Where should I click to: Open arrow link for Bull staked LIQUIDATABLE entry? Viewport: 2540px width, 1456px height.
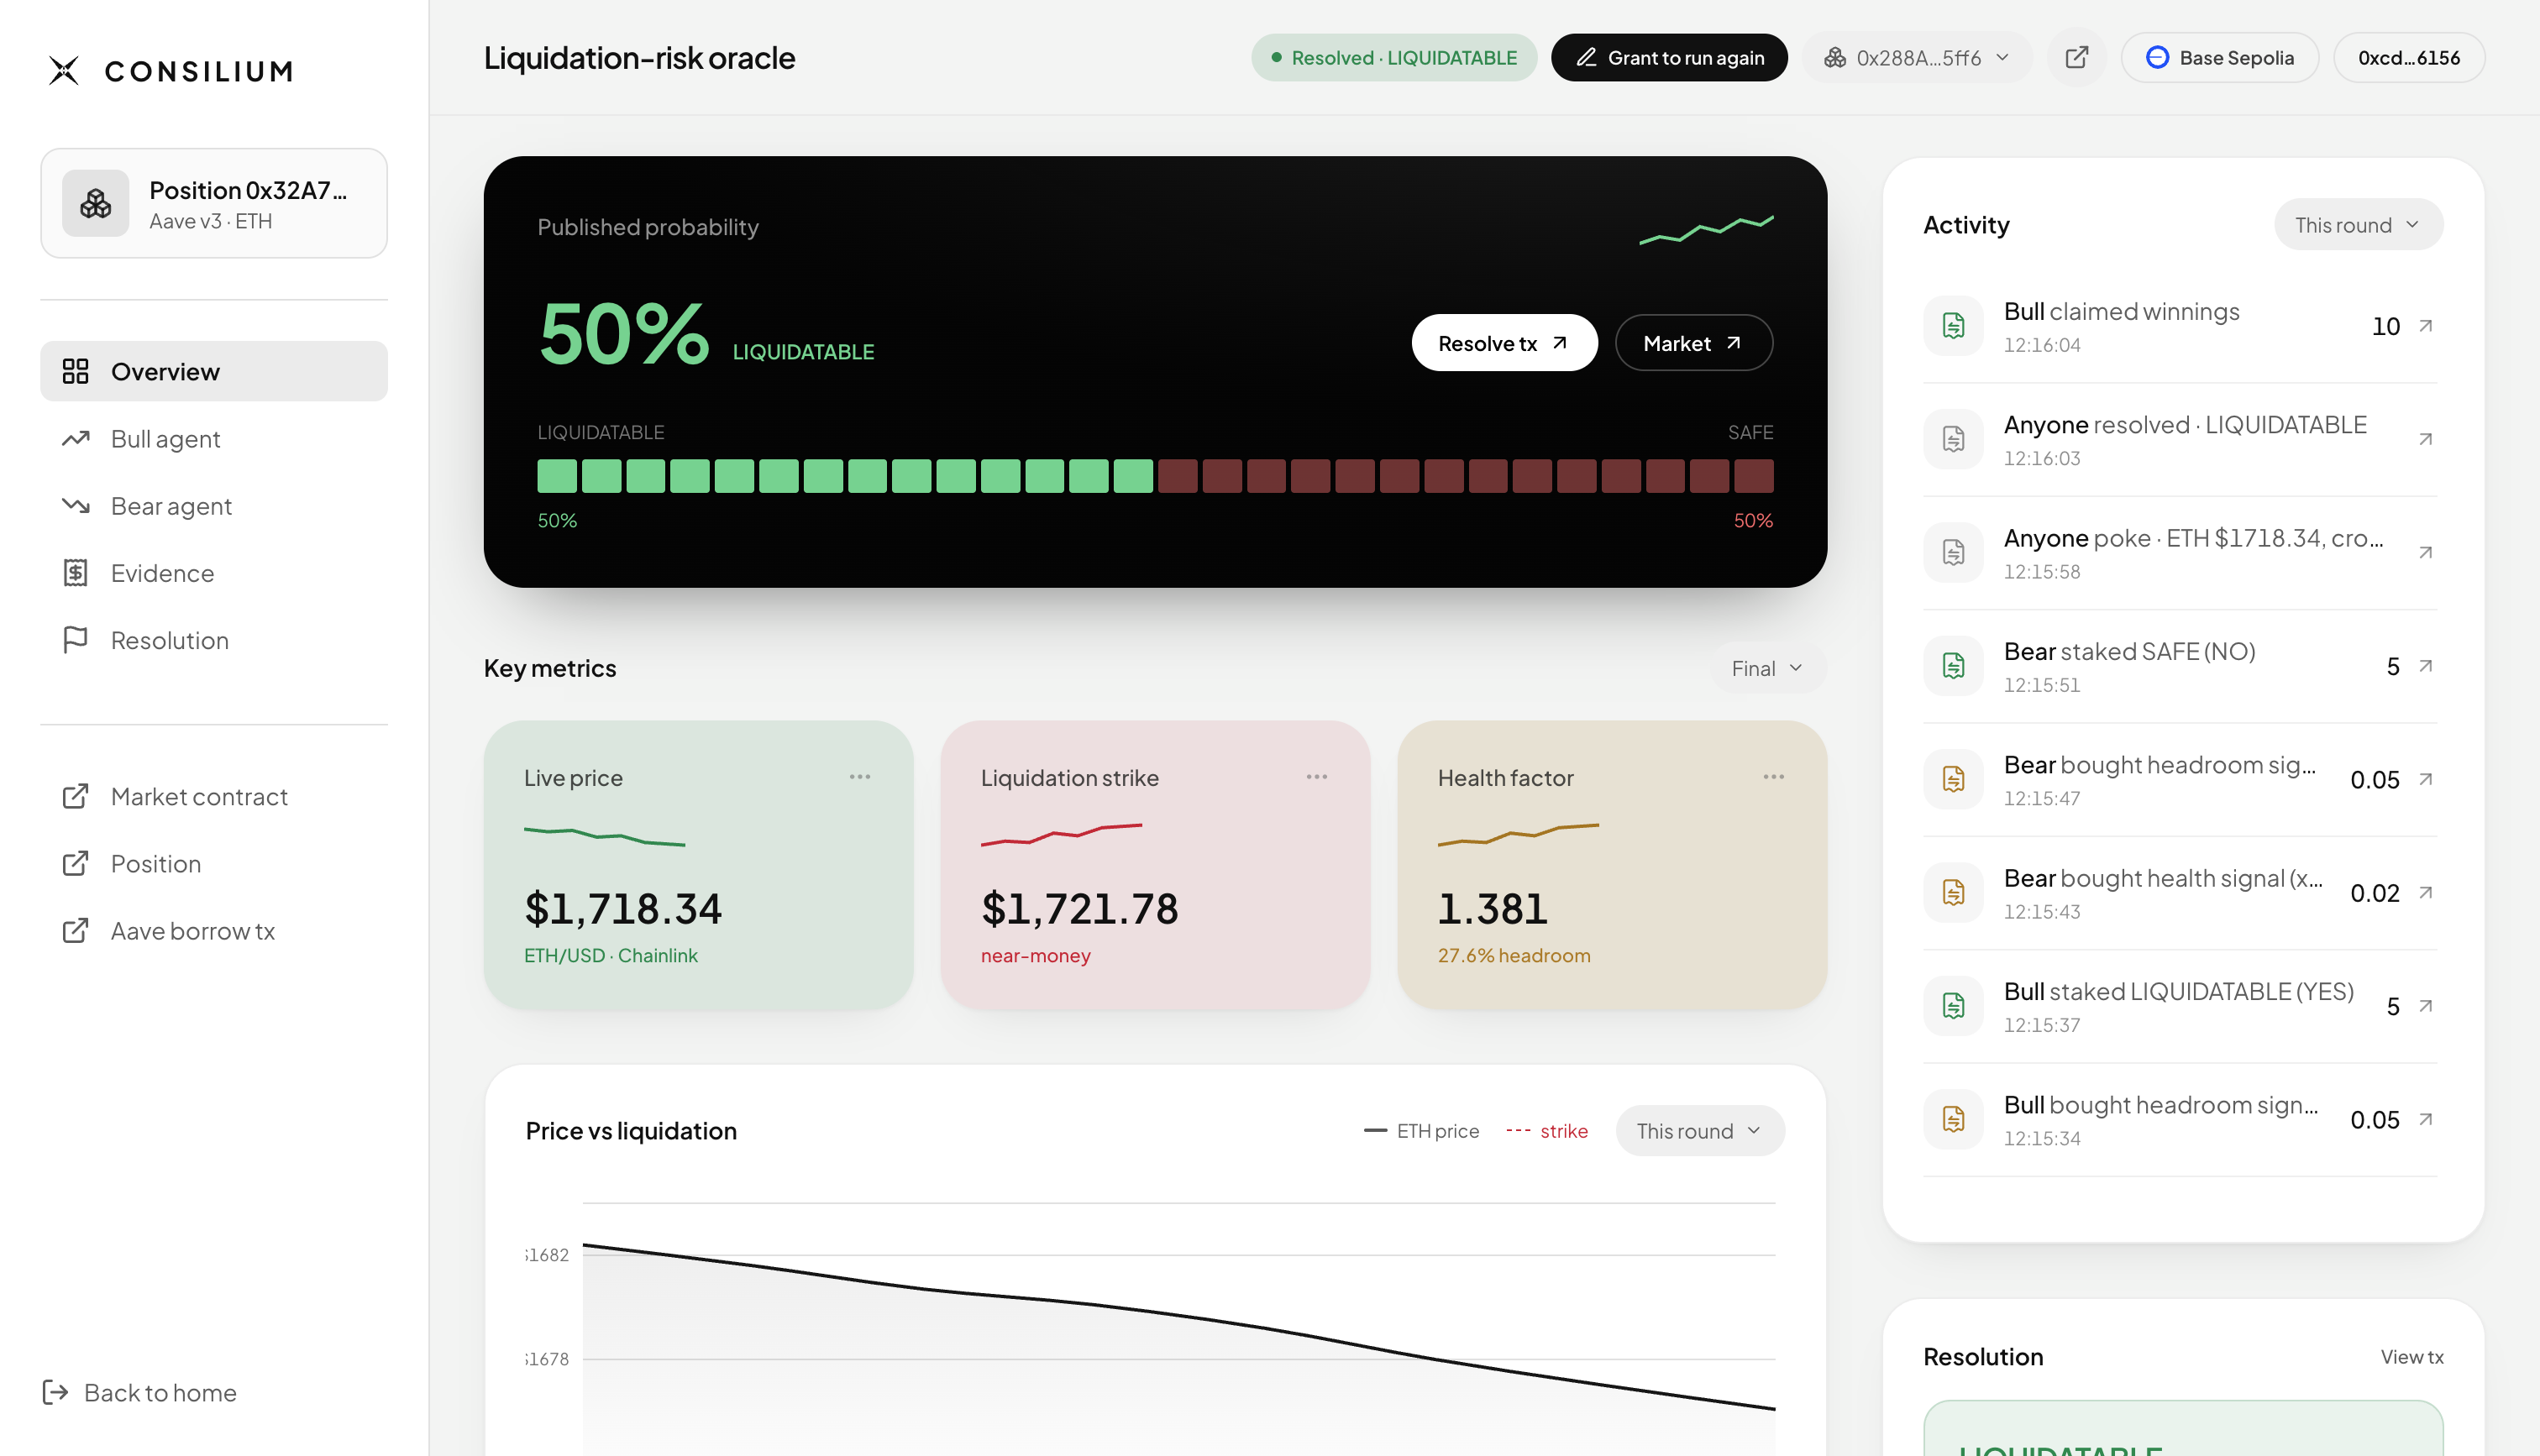(x=2425, y=1006)
